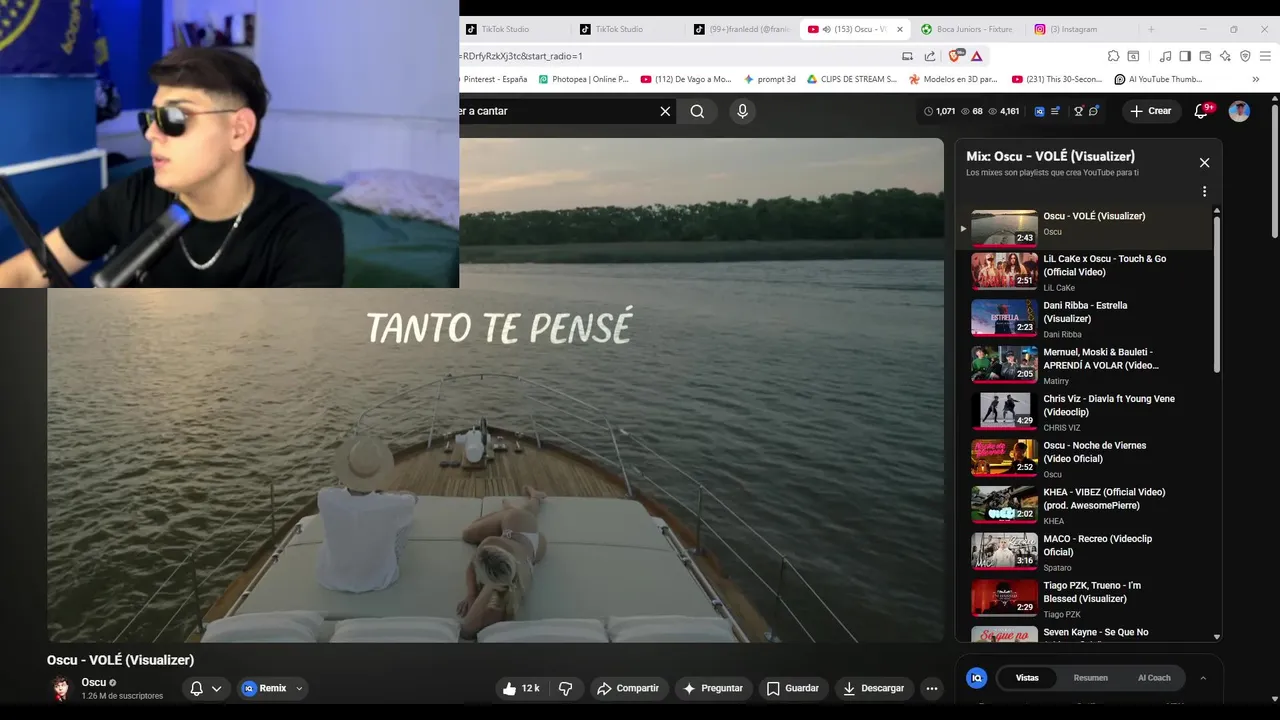Open mix playlist three-dot options
The image size is (1280, 720).
[x=1204, y=191]
